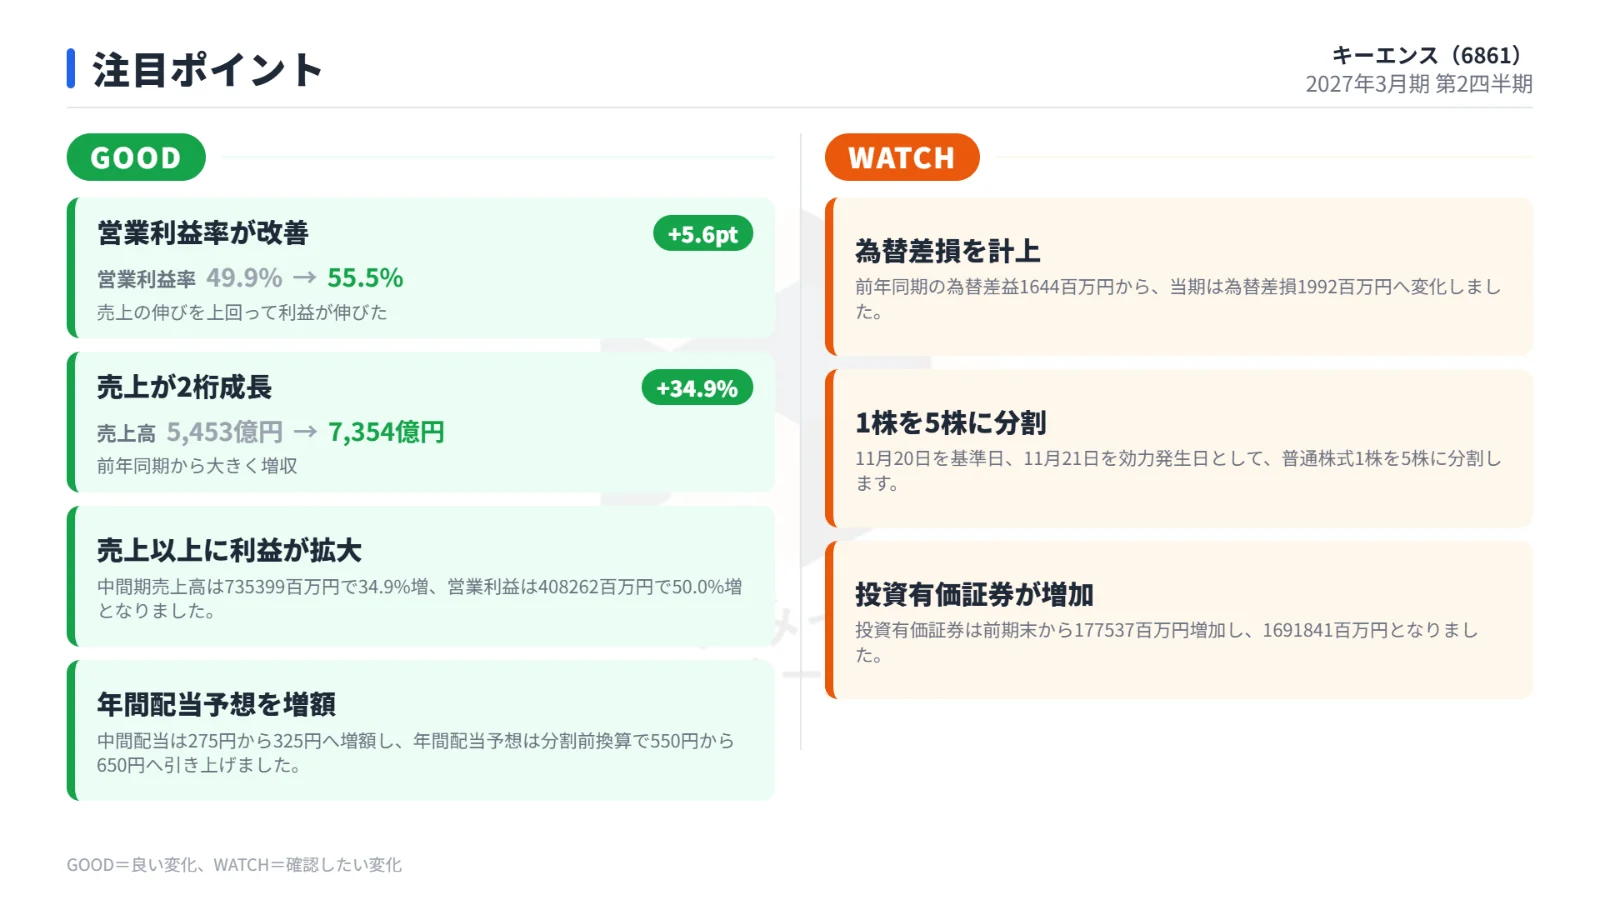Viewport: 1600px width, 900px height.
Task: Open the 投資有価証券が増加 card heading
Action: (x=974, y=594)
